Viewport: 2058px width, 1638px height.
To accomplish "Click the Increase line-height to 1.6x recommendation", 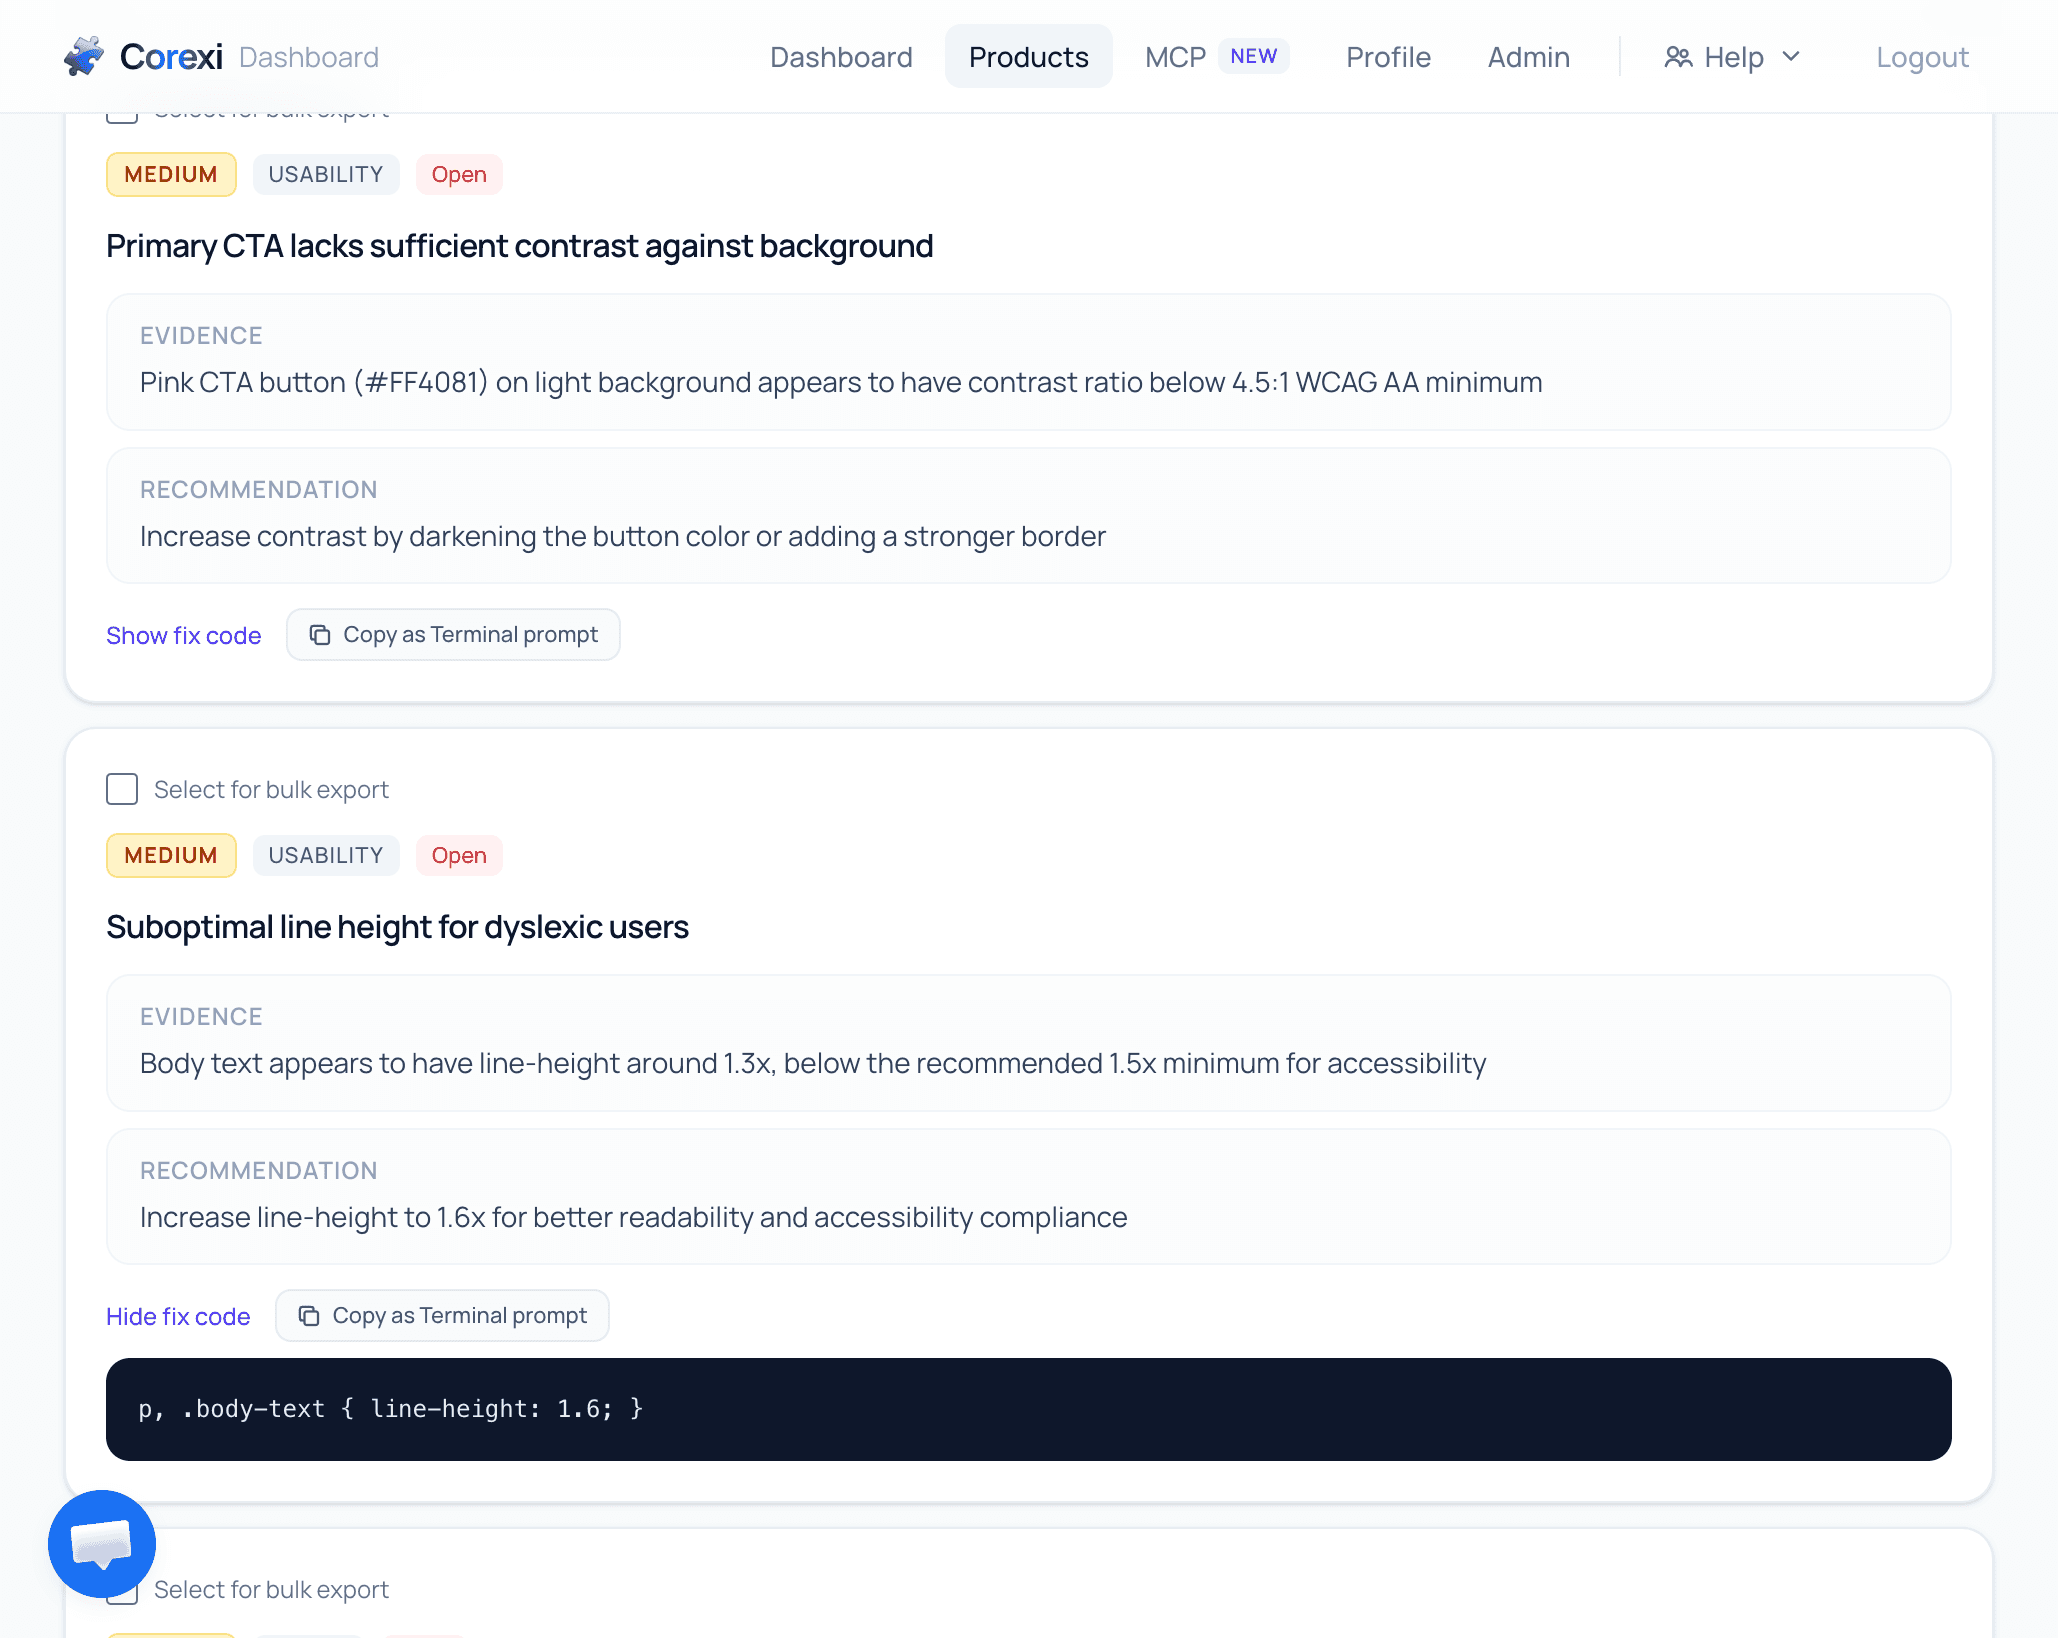I will coord(633,1217).
